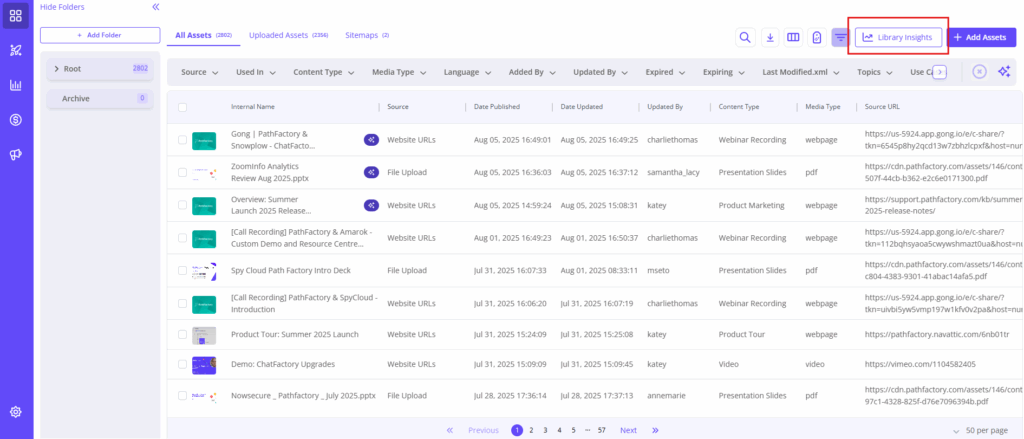1024x439 pixels.
Task: Tick the select-all header checkbox
Action: [x=182, y=107]
